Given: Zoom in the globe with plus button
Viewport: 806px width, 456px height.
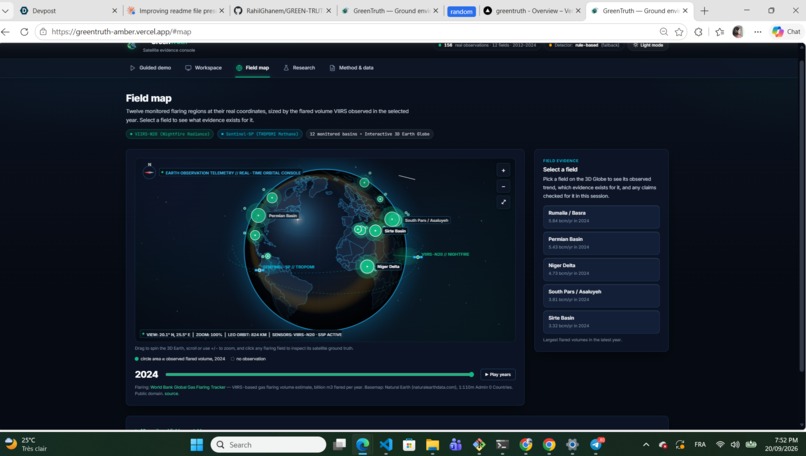Looking at the screenshot, I should (x=503, y=170).
